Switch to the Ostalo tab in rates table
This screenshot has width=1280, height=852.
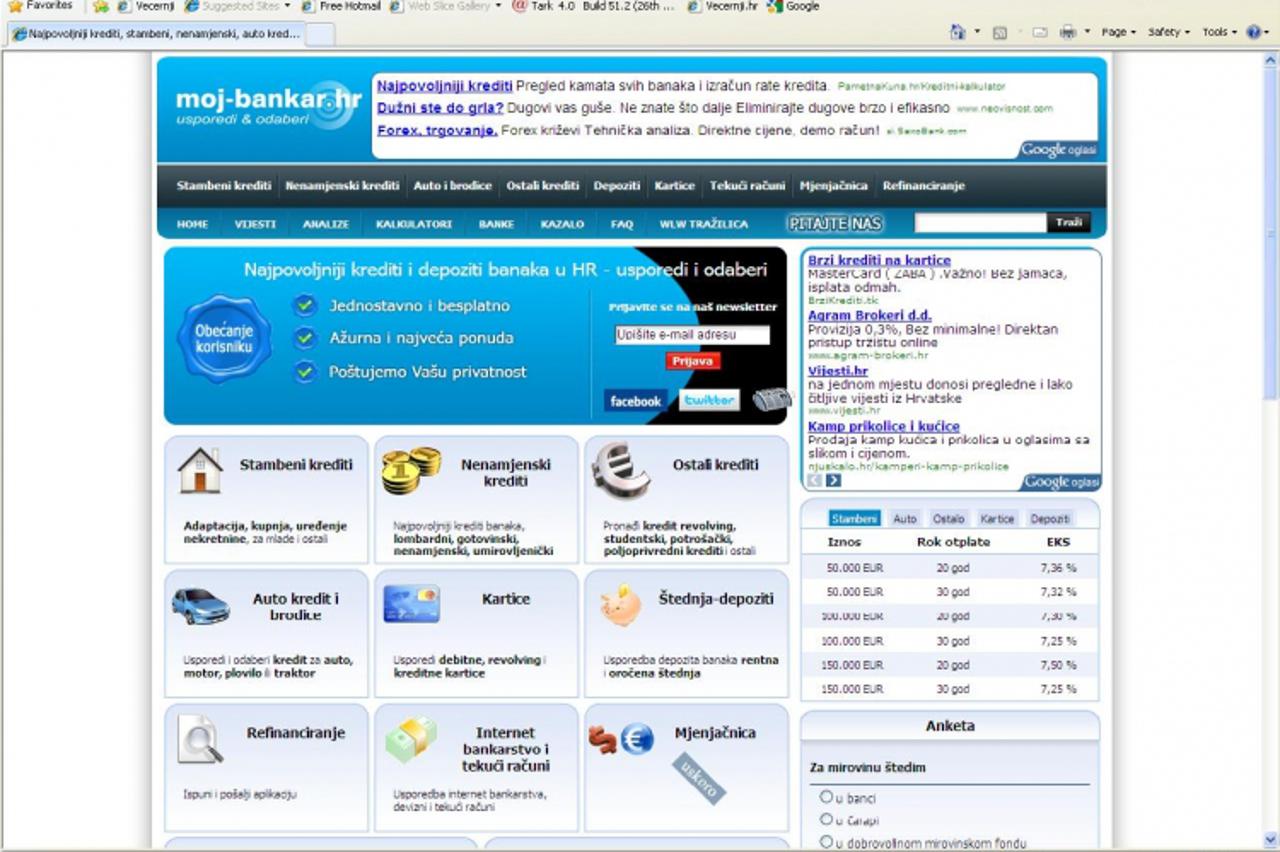948,519
